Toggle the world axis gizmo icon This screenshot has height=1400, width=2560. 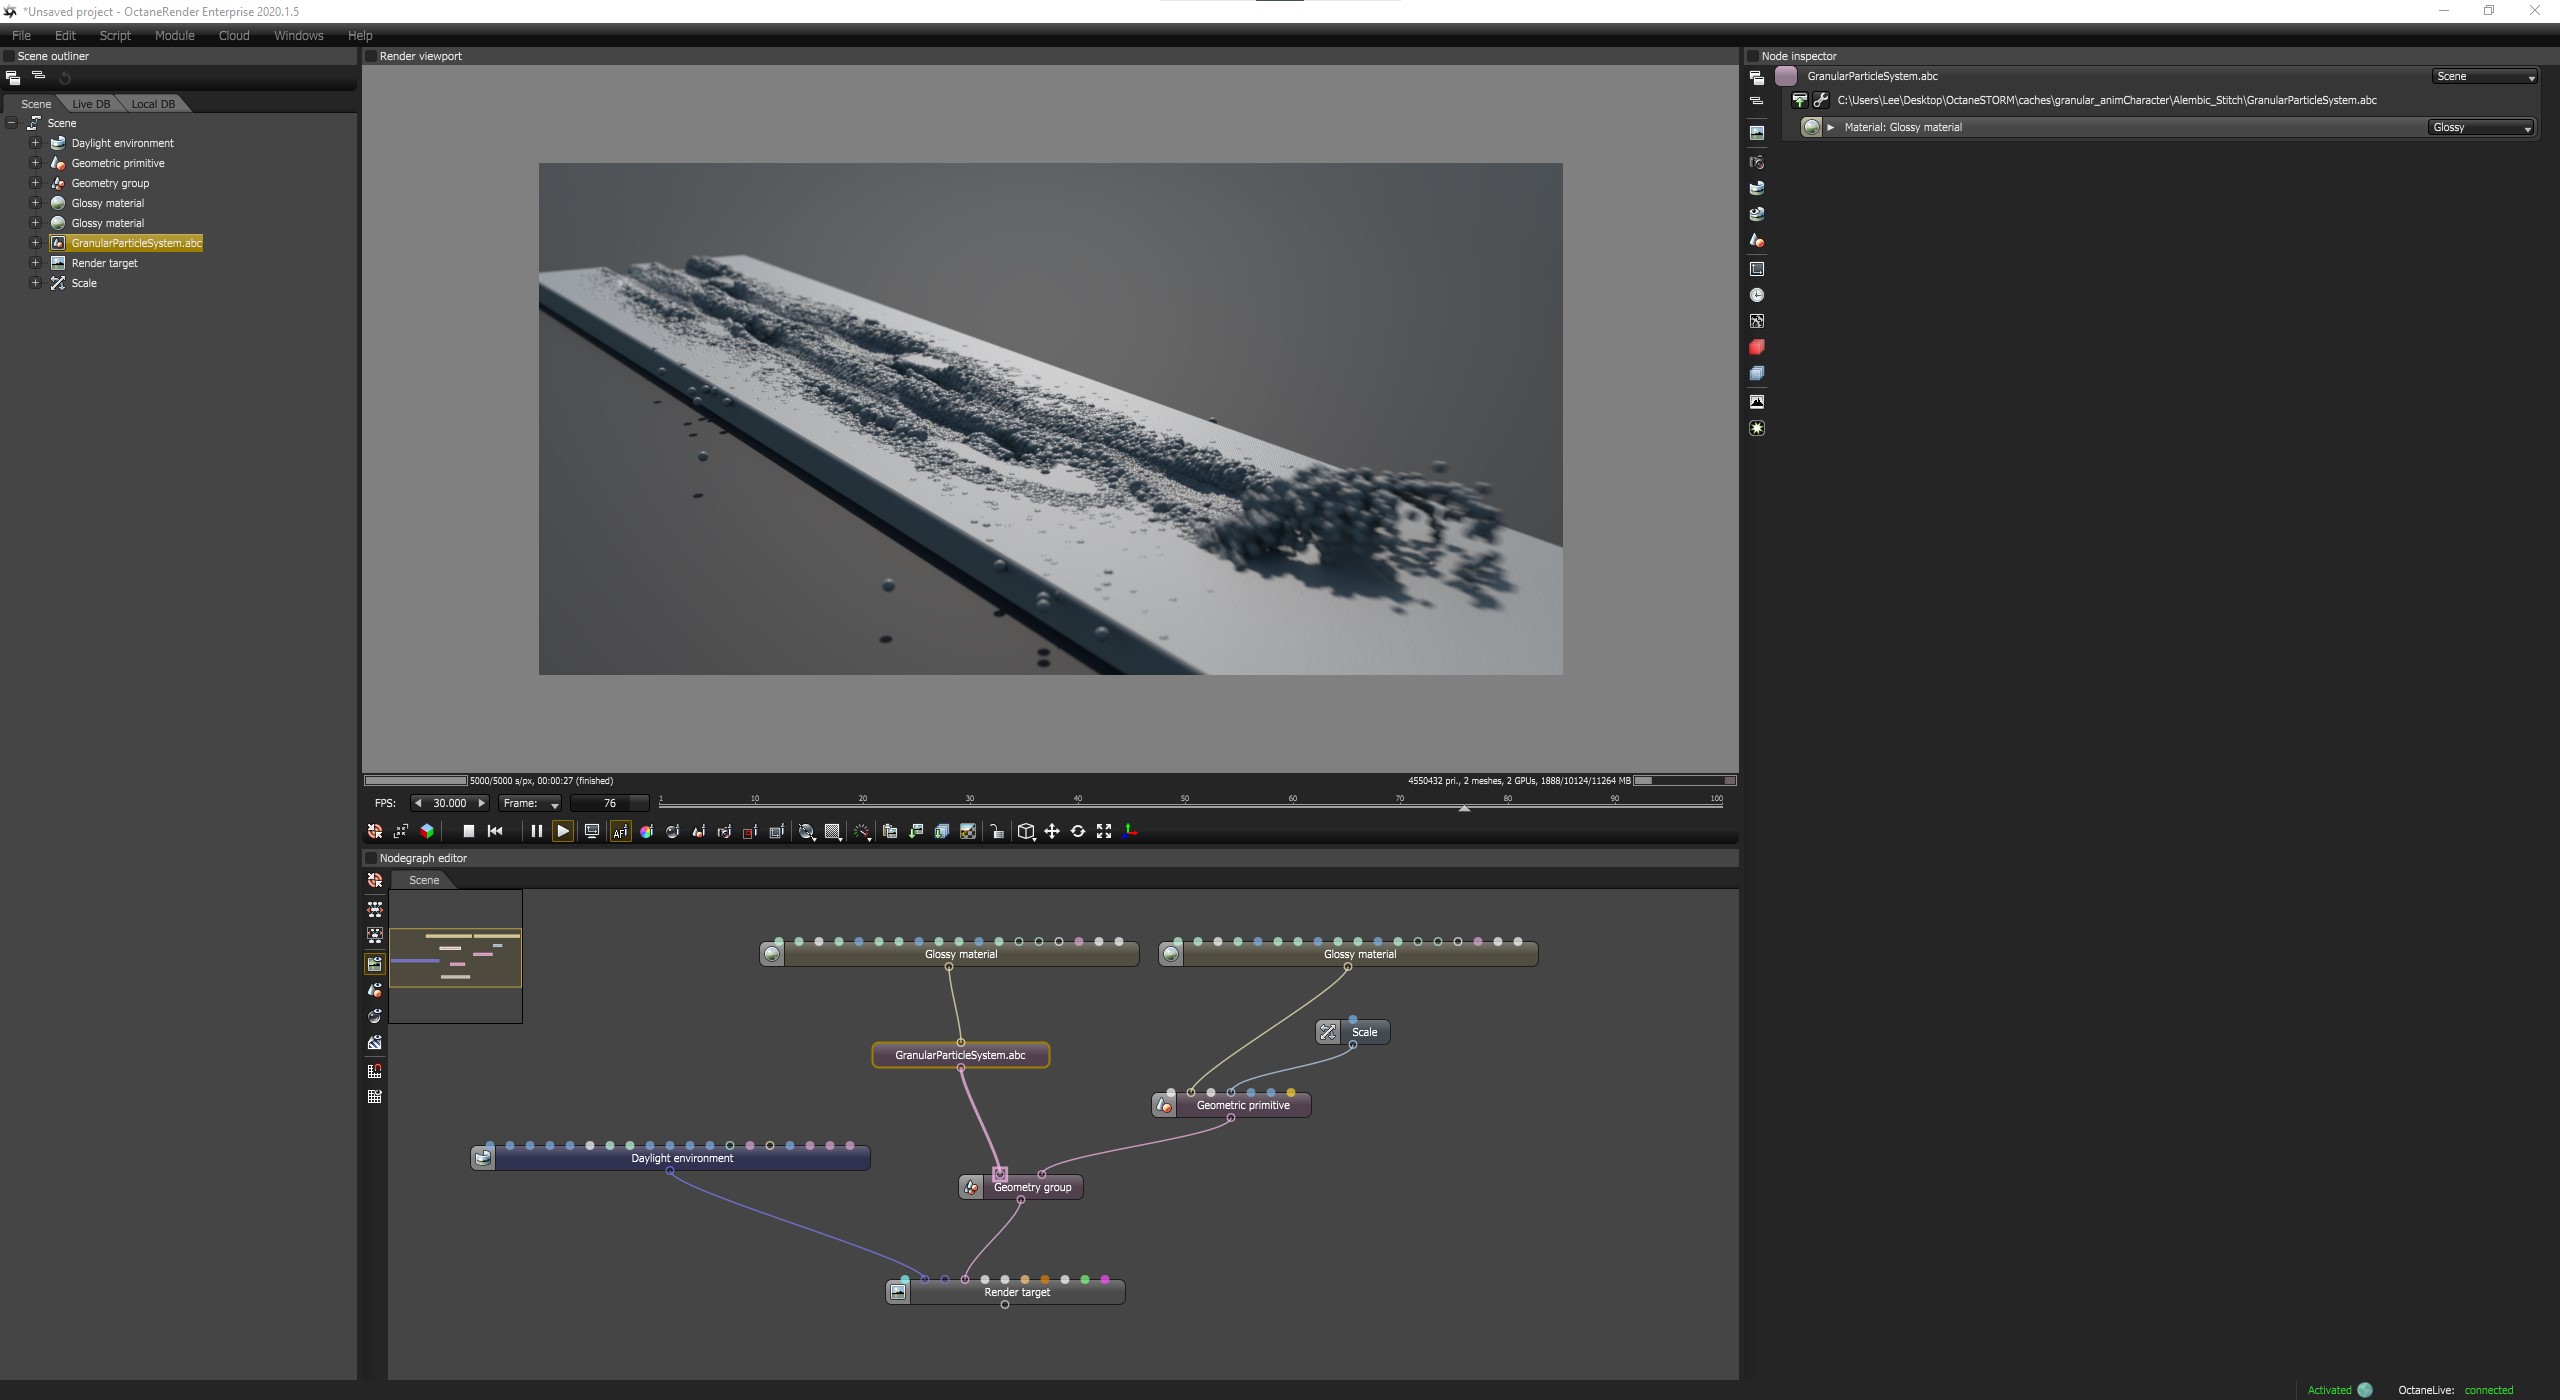click(x=1130, y=831)
